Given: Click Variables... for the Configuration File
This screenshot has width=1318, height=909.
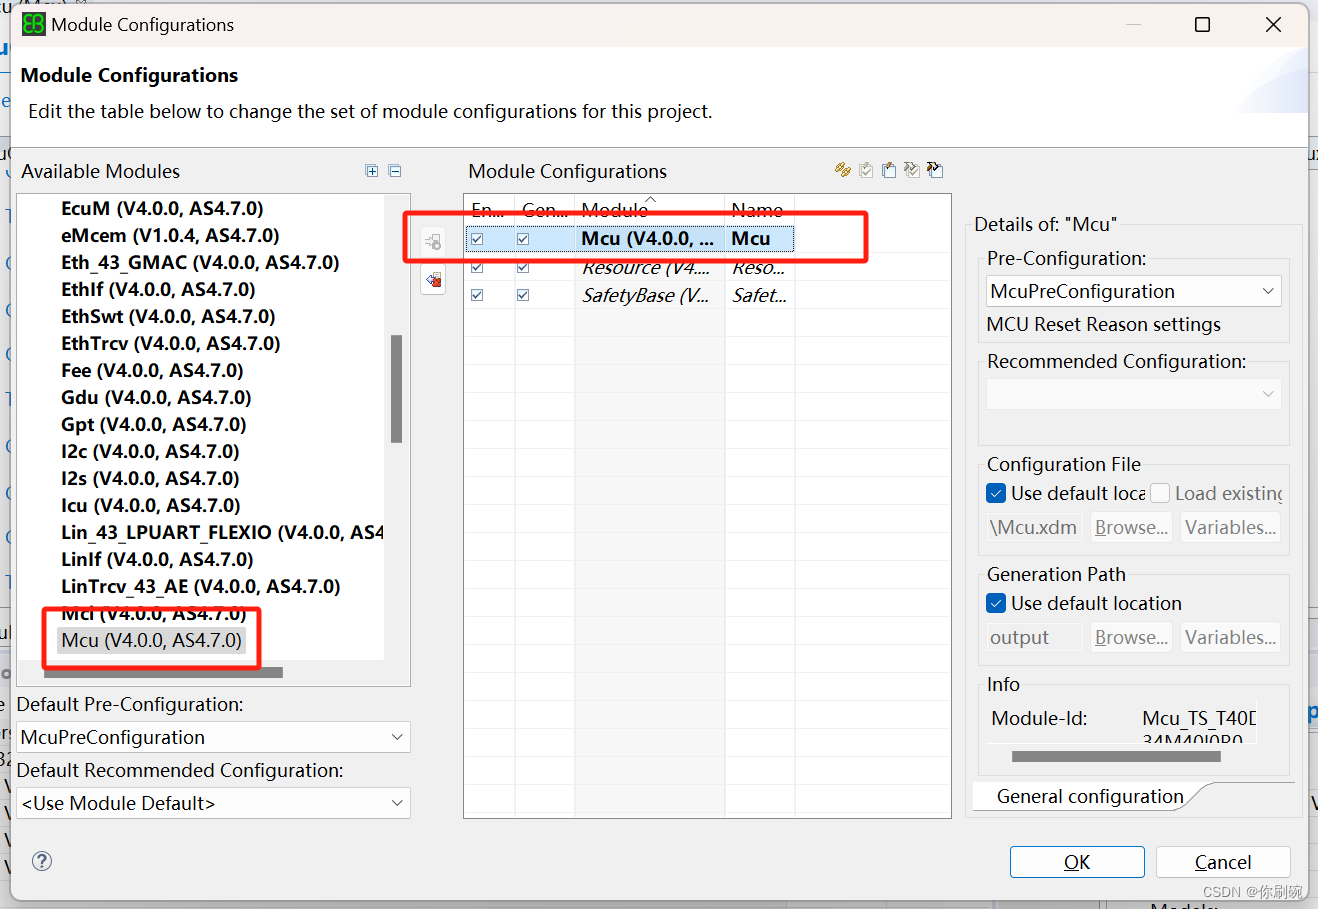Looking at the screenshot, I should 1230,527.
